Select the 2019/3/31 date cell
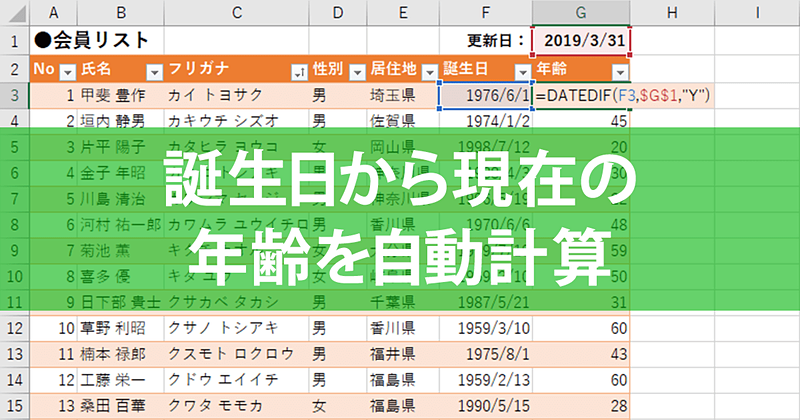The image size is (800, 420). pos(581,41)
